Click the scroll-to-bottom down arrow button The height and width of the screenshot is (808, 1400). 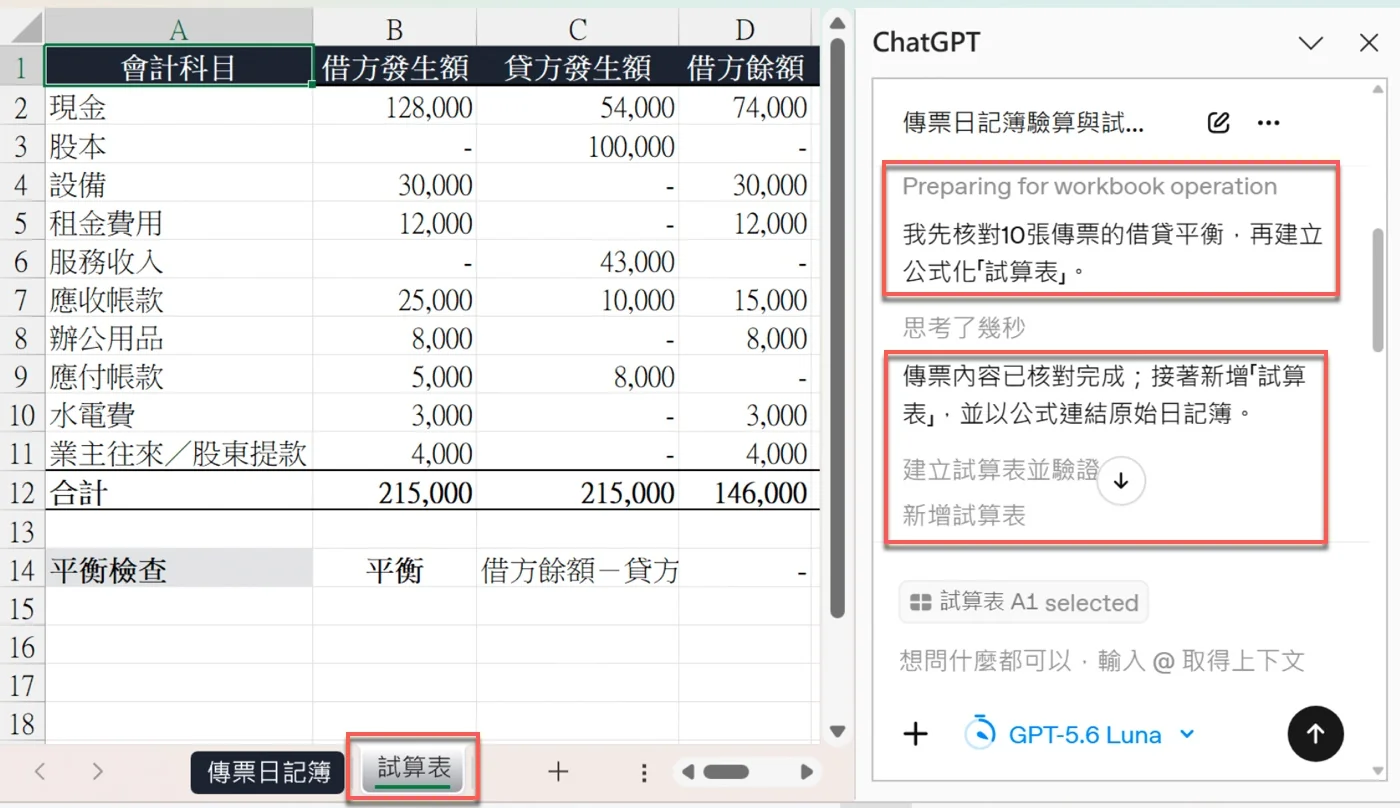pos(1121,481)
